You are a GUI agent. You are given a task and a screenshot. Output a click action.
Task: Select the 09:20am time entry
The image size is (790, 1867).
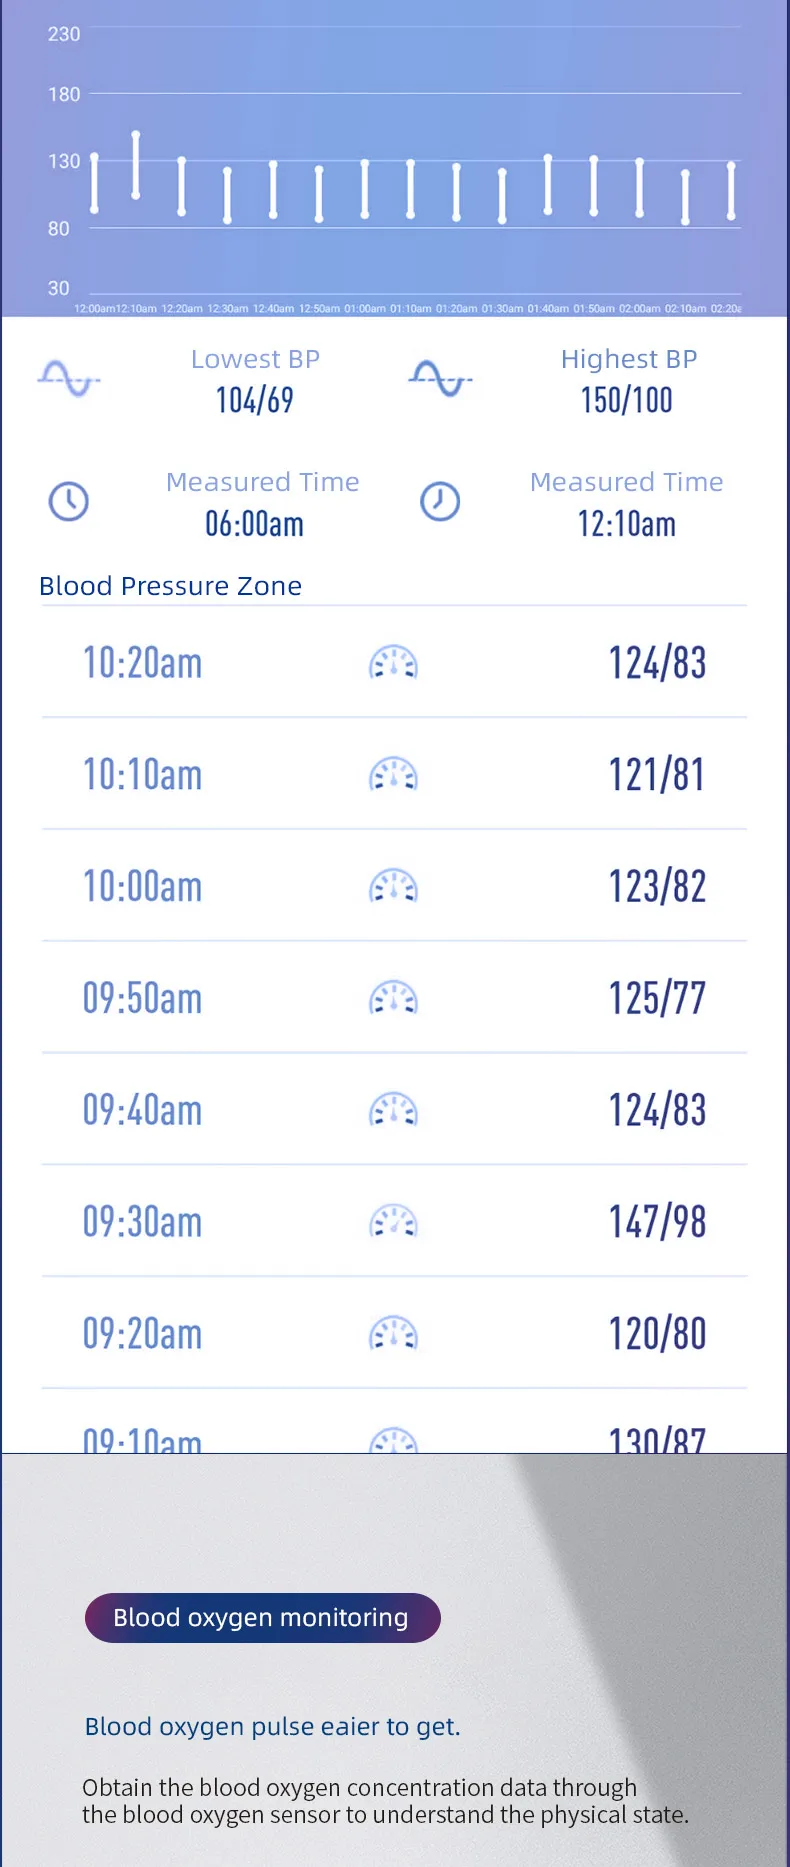[x=142, y=1334]
